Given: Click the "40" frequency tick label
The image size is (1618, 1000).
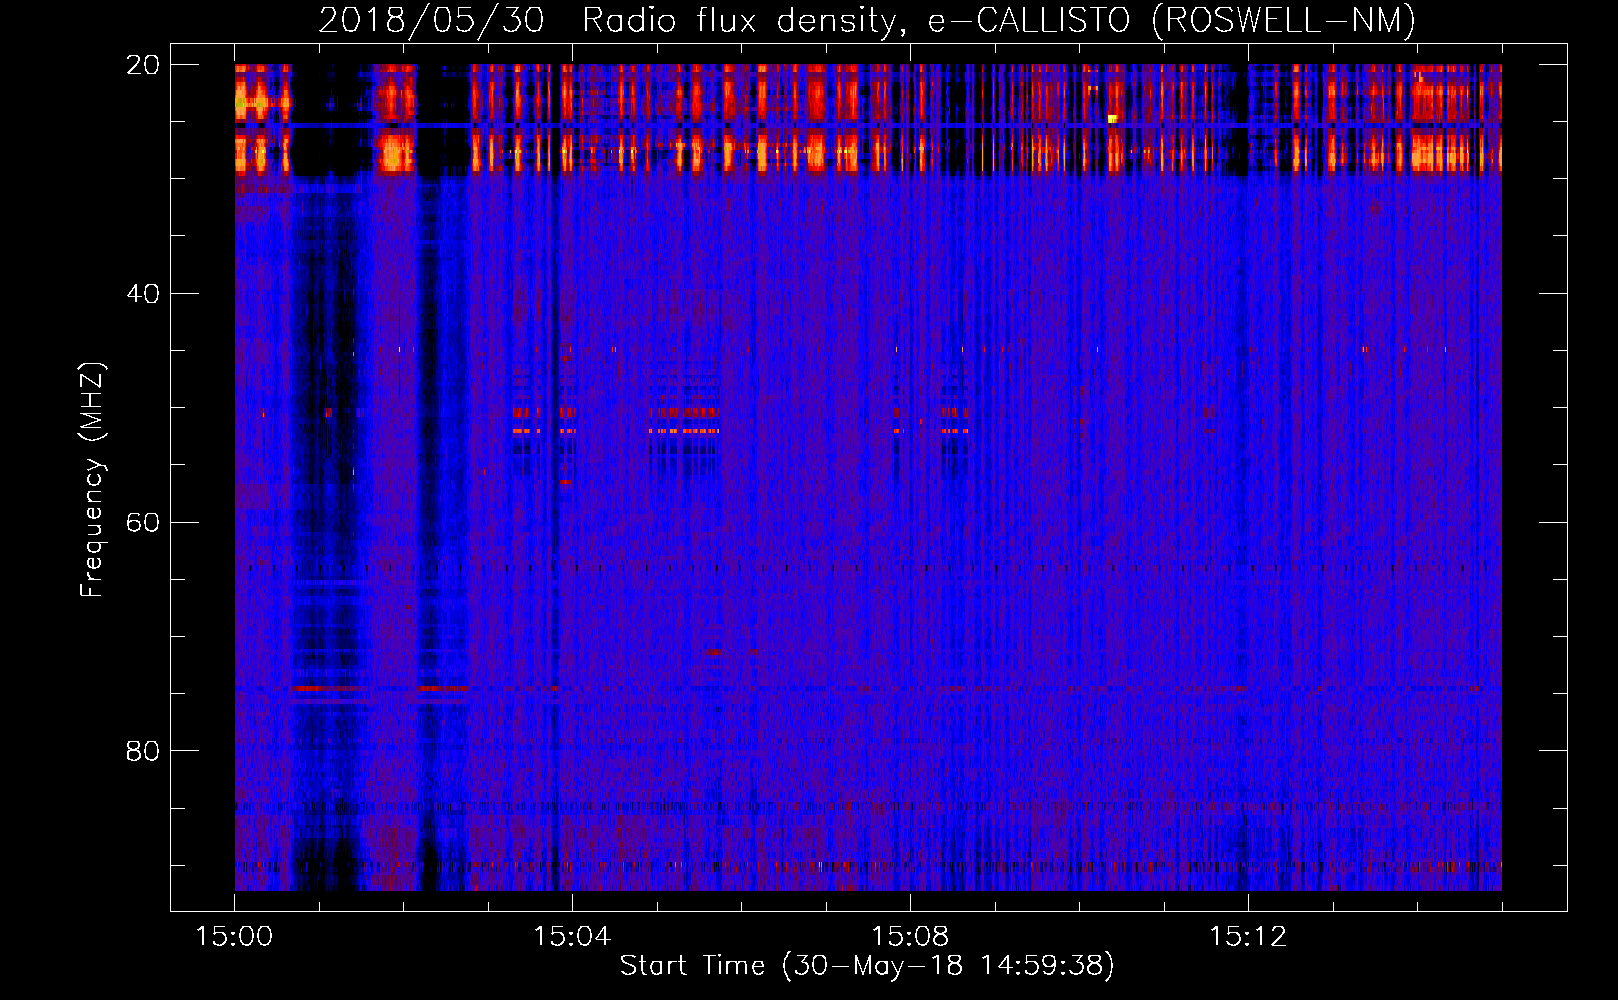Looking at the screenshot, I should [143, 294].
